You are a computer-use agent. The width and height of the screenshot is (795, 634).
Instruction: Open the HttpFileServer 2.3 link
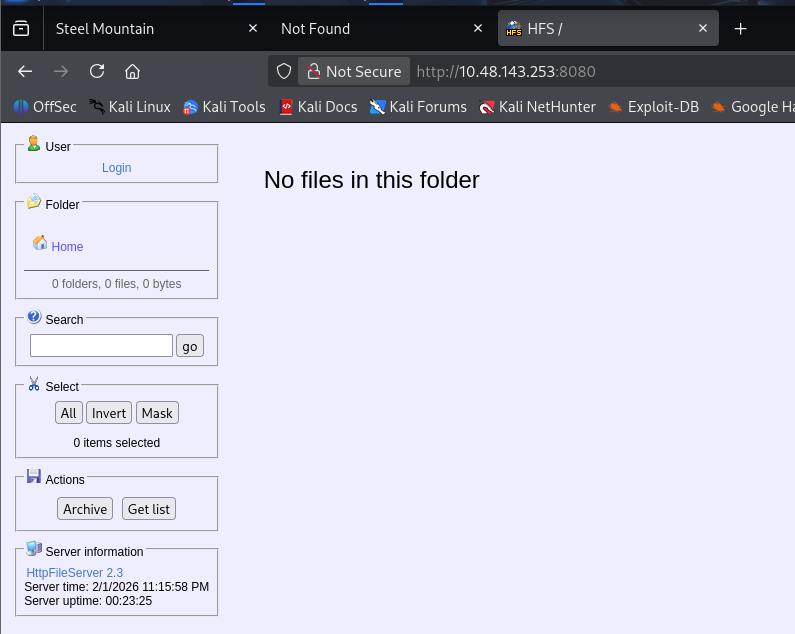point(74,573)
